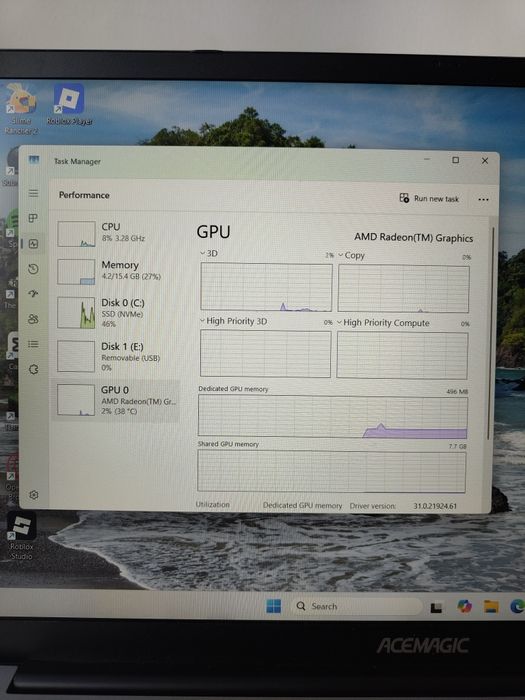
Task: Launch Roblox Player desktop shortcut
Action: tap(69, 104)
